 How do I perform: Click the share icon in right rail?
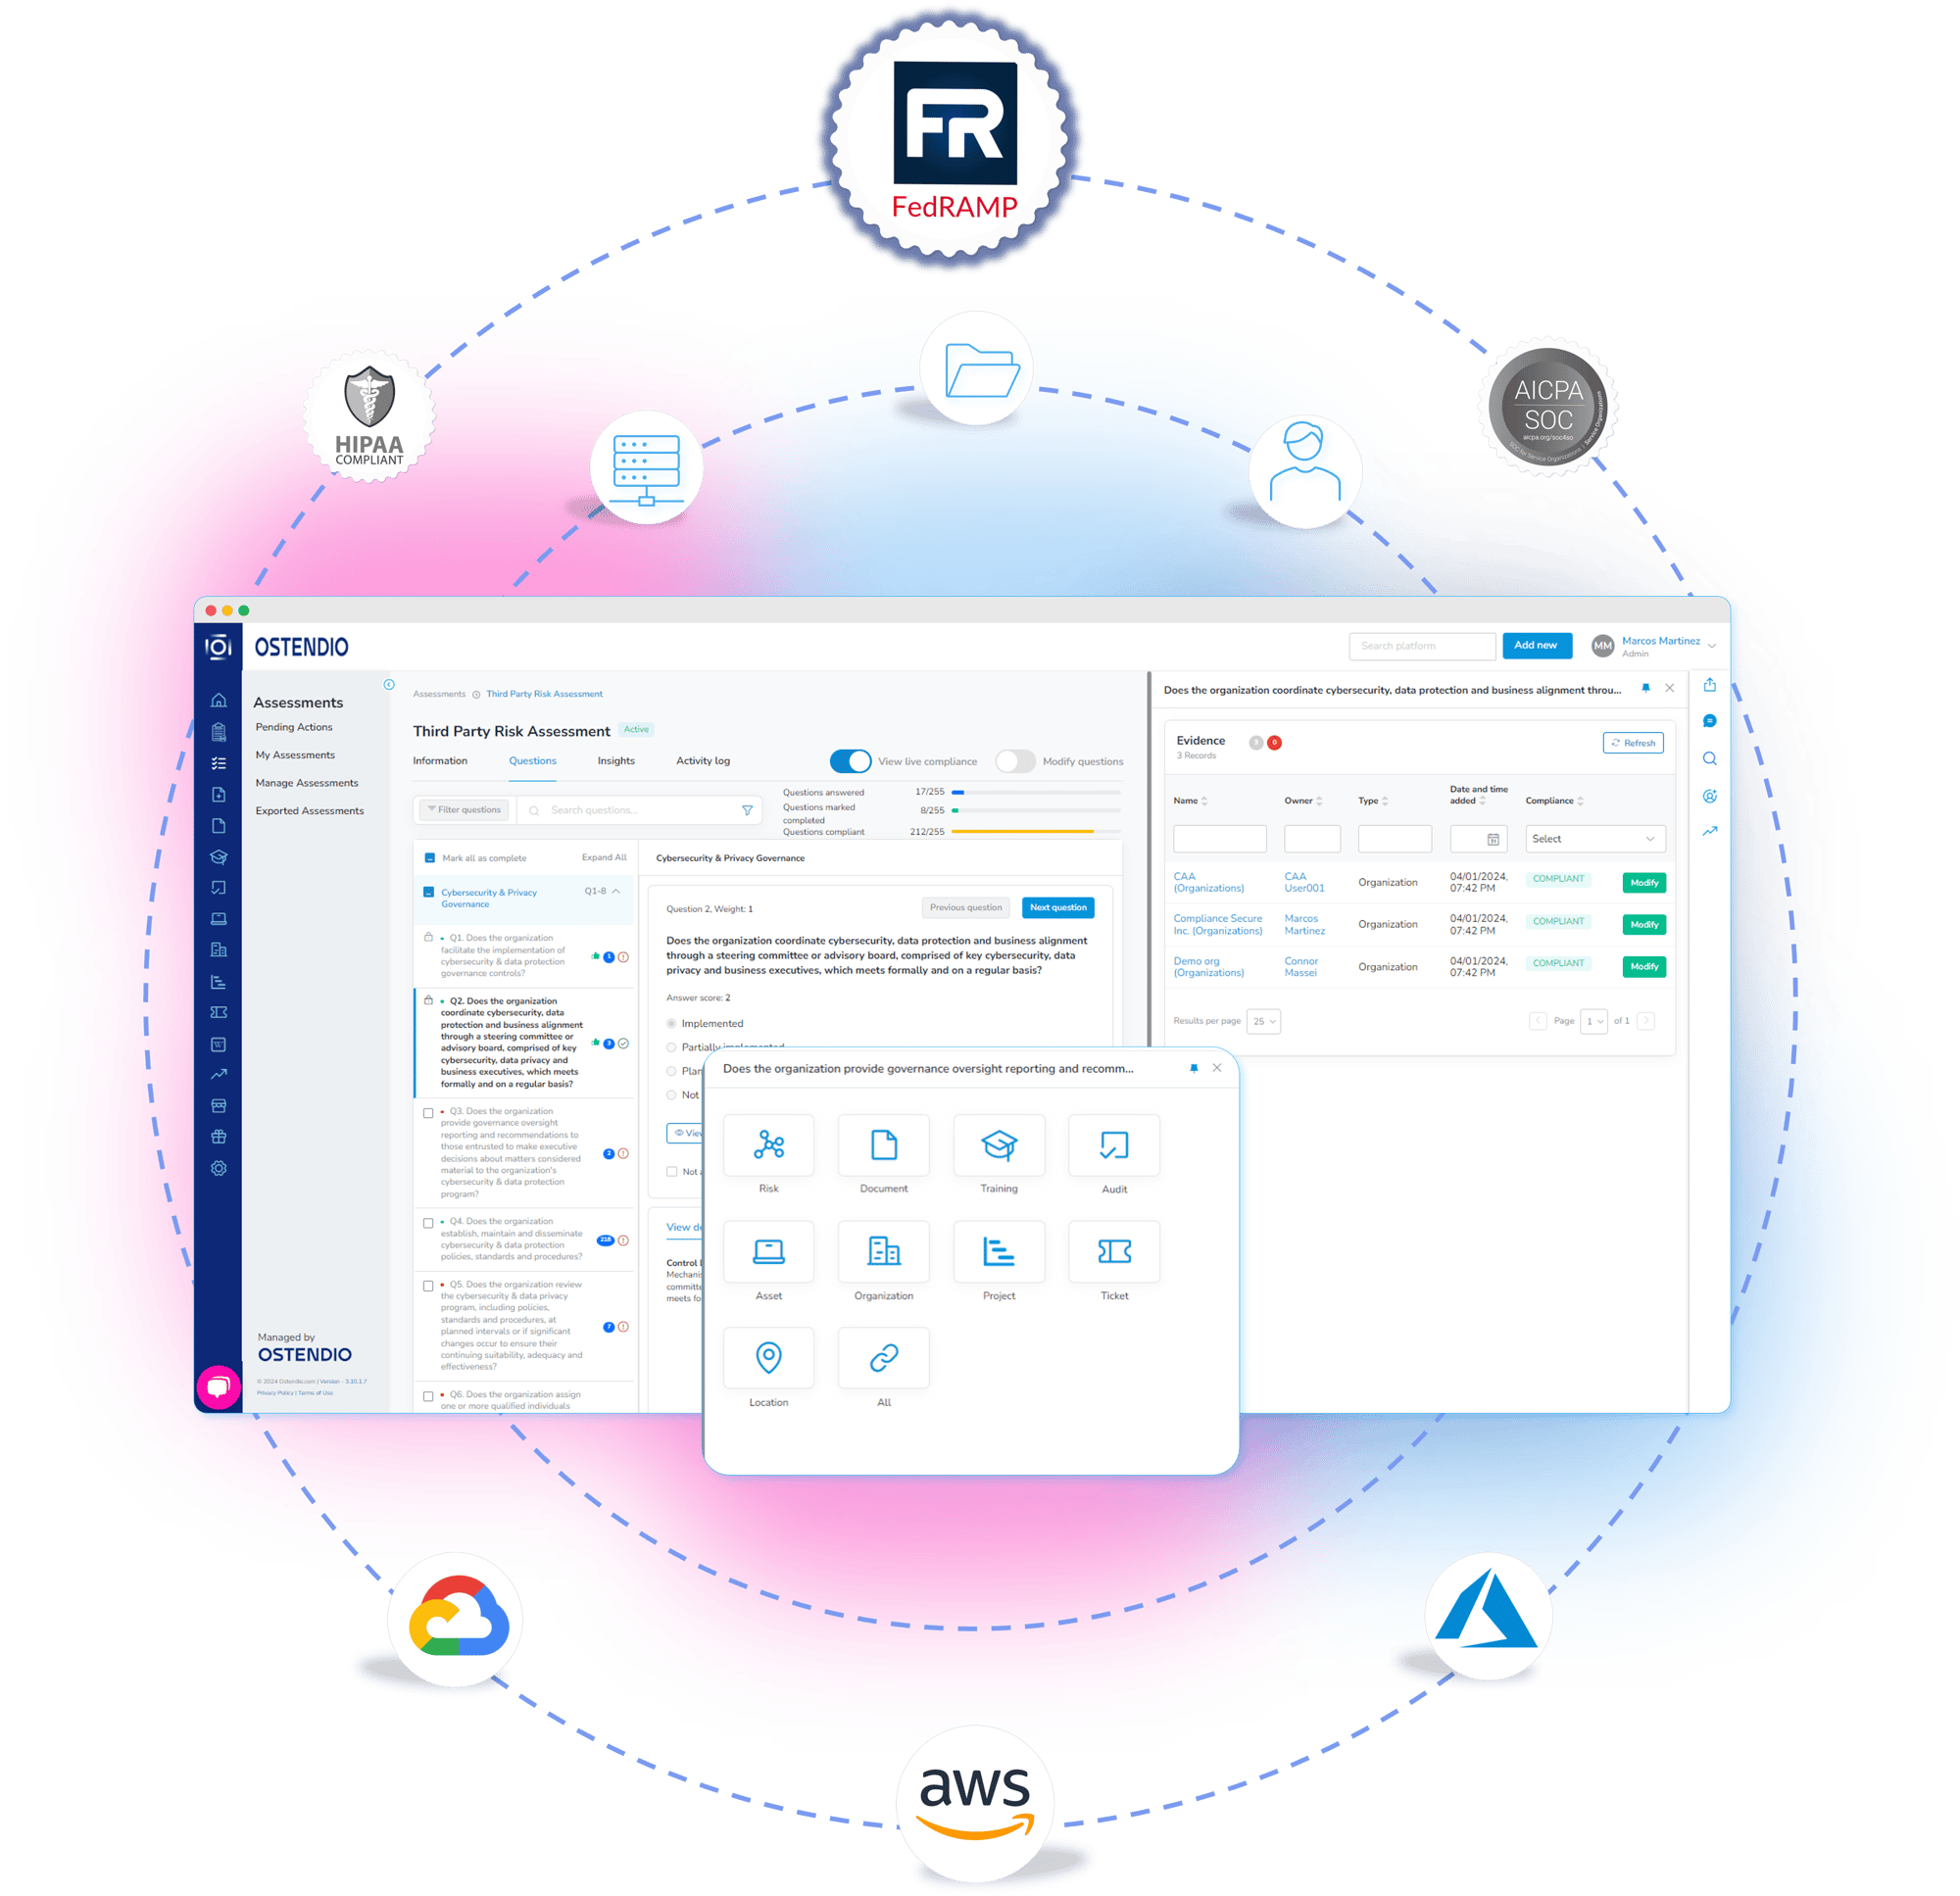click(1710, 685)
